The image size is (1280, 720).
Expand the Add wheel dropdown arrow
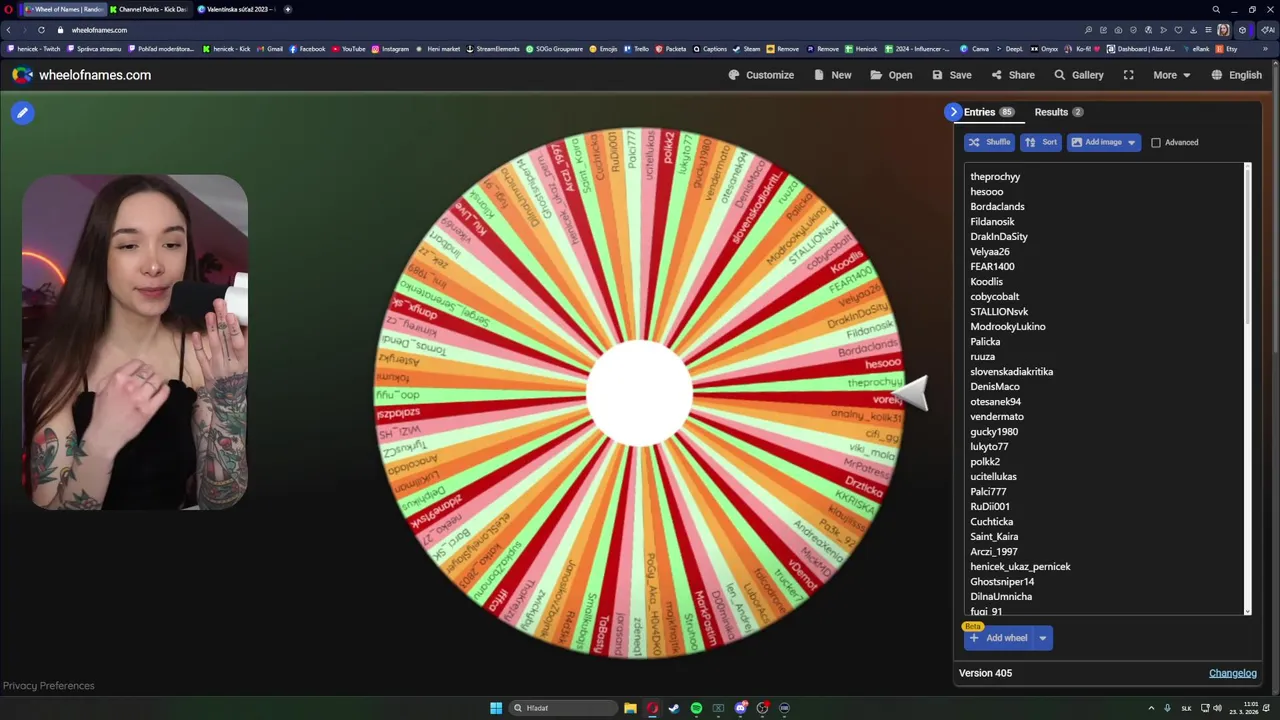point(1042,638)
